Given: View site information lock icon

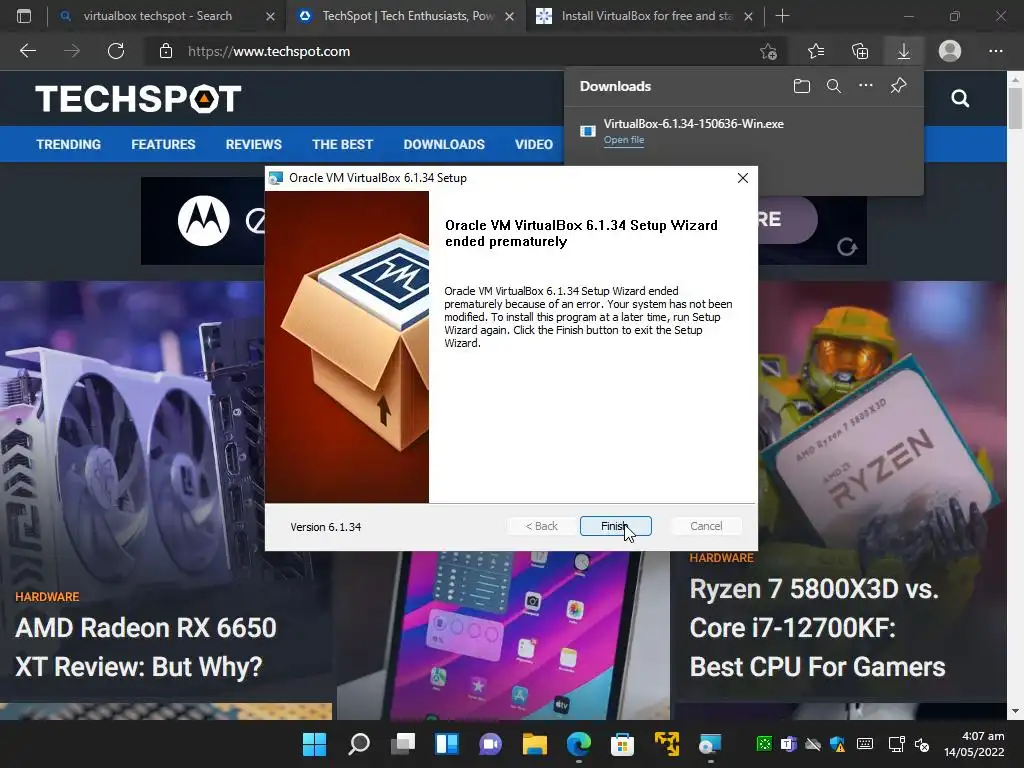Looking at the screenshot, I should pyautogui.click(x=166, y=51).
